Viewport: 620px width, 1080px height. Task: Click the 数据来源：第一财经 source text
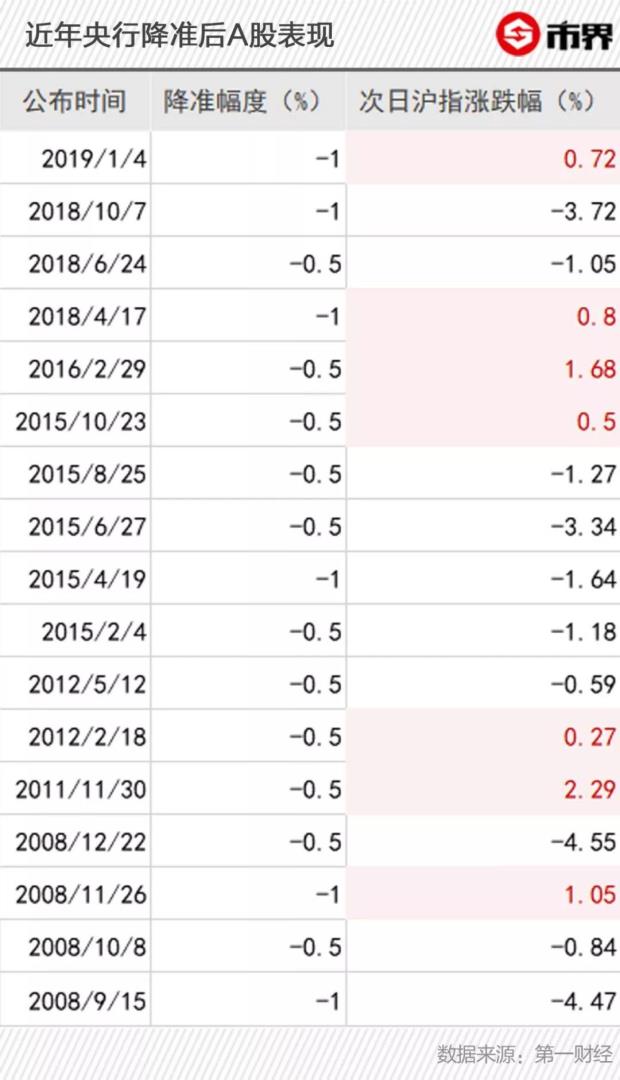pyautogui.click(x=524, y=1054)
